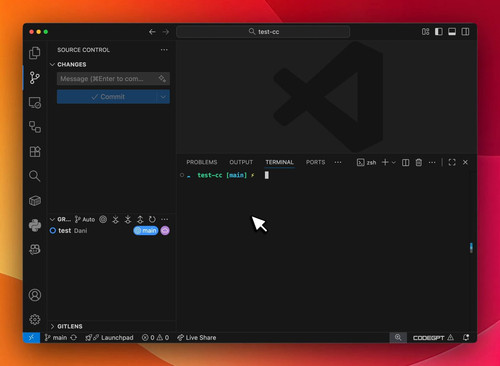500x366 pixels.
Task: Toggle the secondary side bar
Action: coord(465,32)
